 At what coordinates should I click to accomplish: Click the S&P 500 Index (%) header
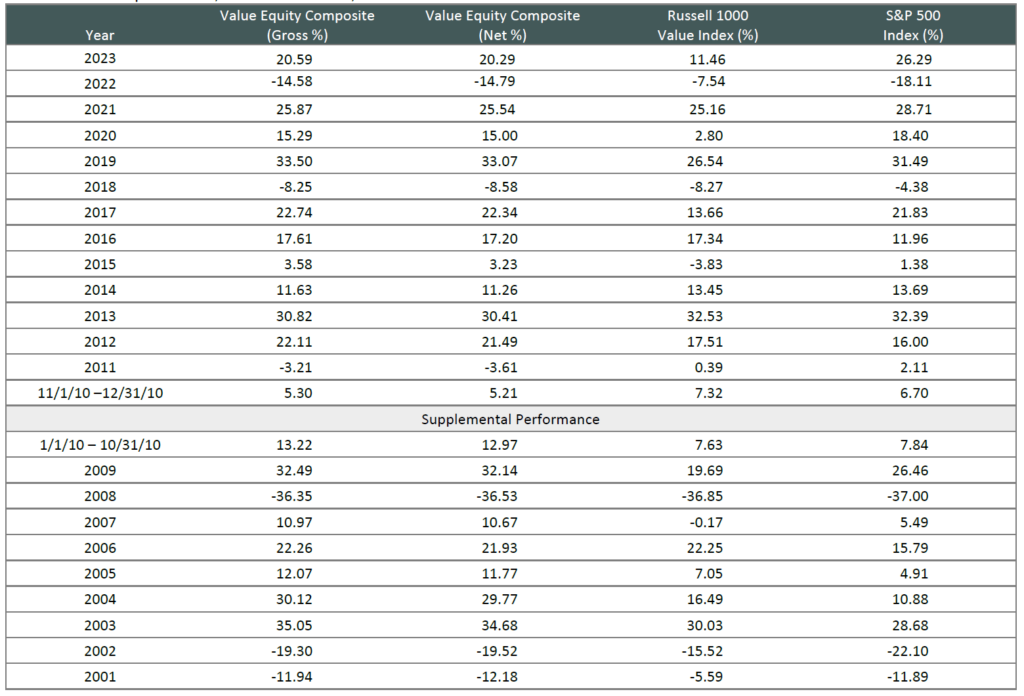(x=913, y=25)
